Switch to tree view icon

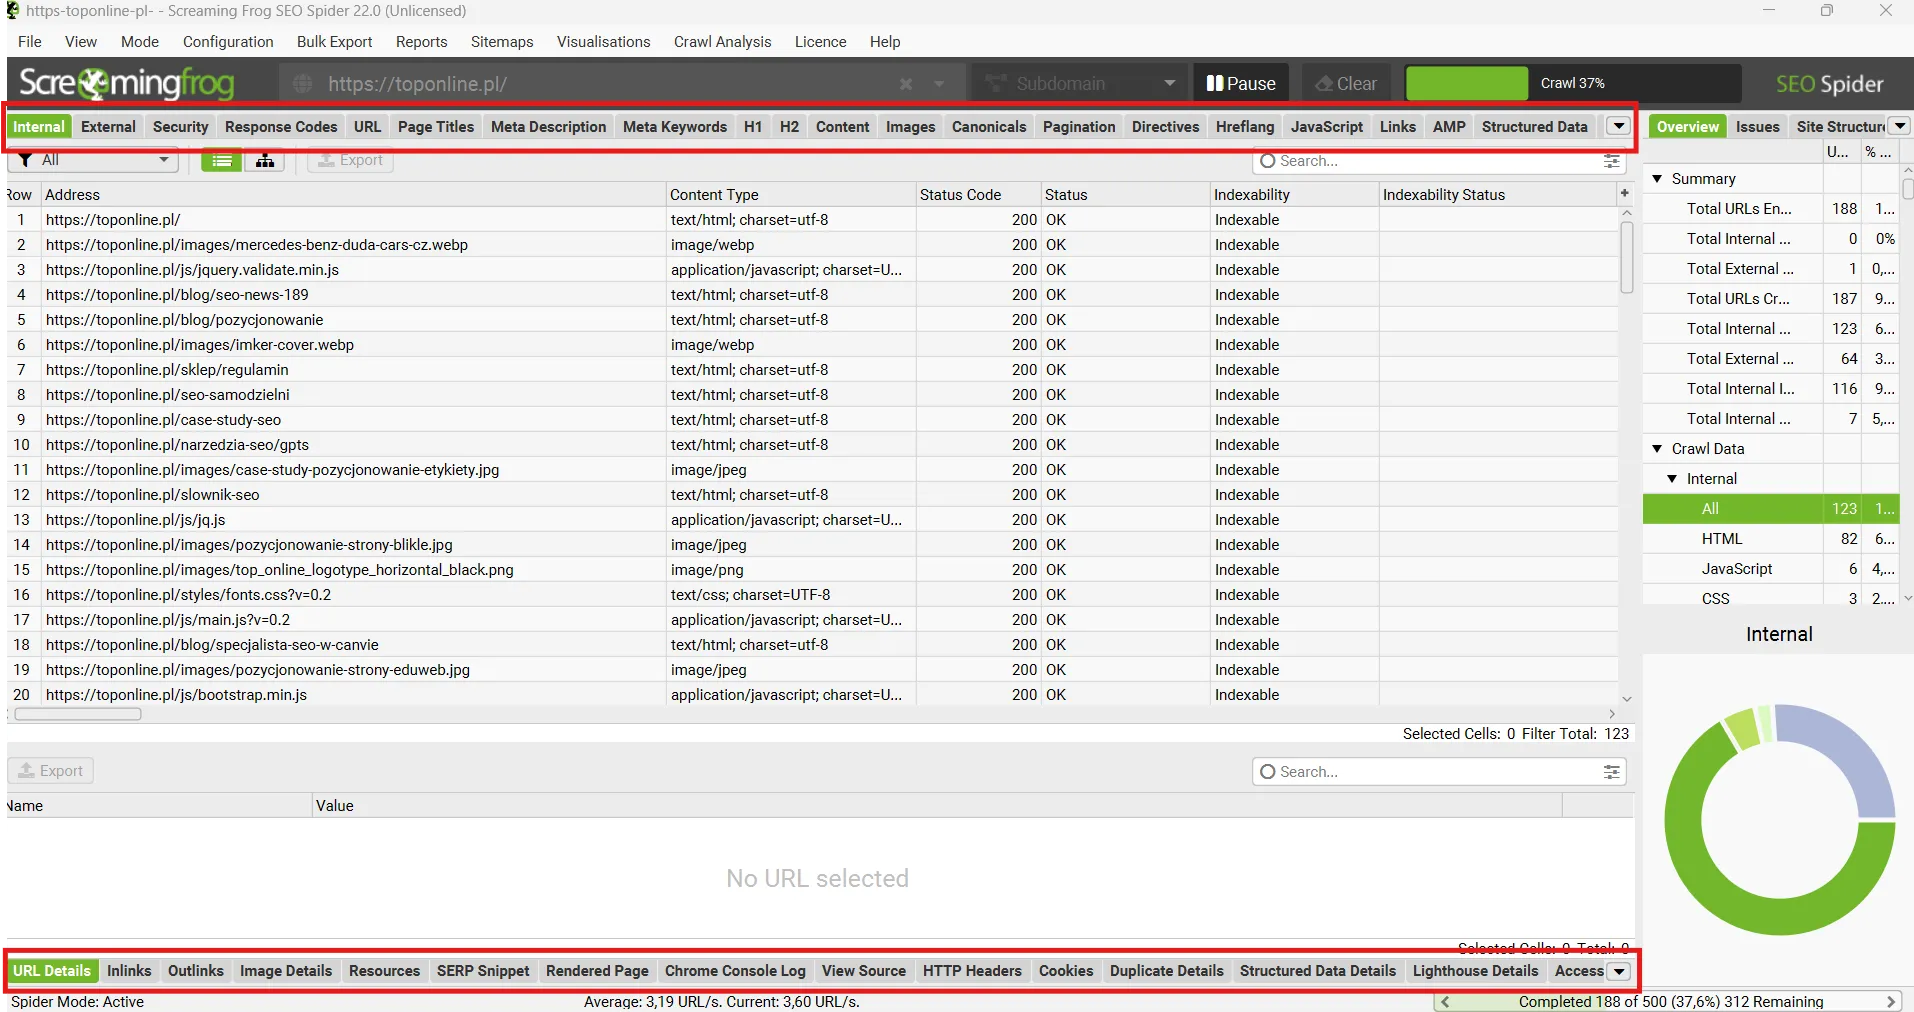(x=265, y=160)
